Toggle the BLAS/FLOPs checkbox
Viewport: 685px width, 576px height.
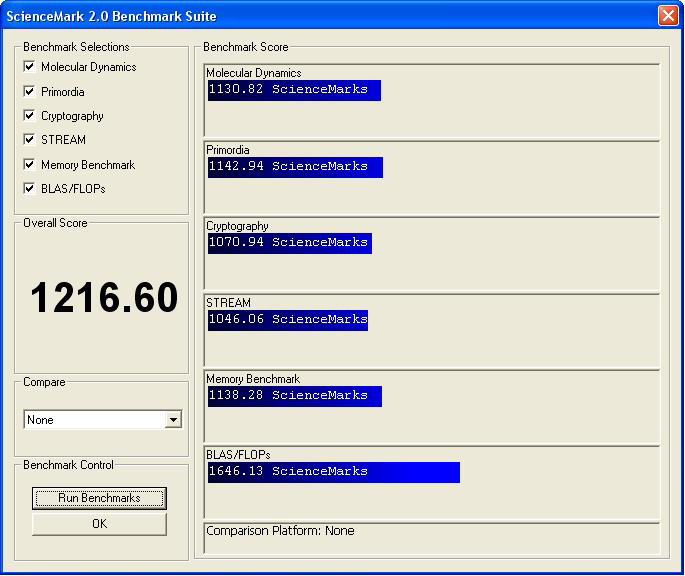[x=29, y=188]
